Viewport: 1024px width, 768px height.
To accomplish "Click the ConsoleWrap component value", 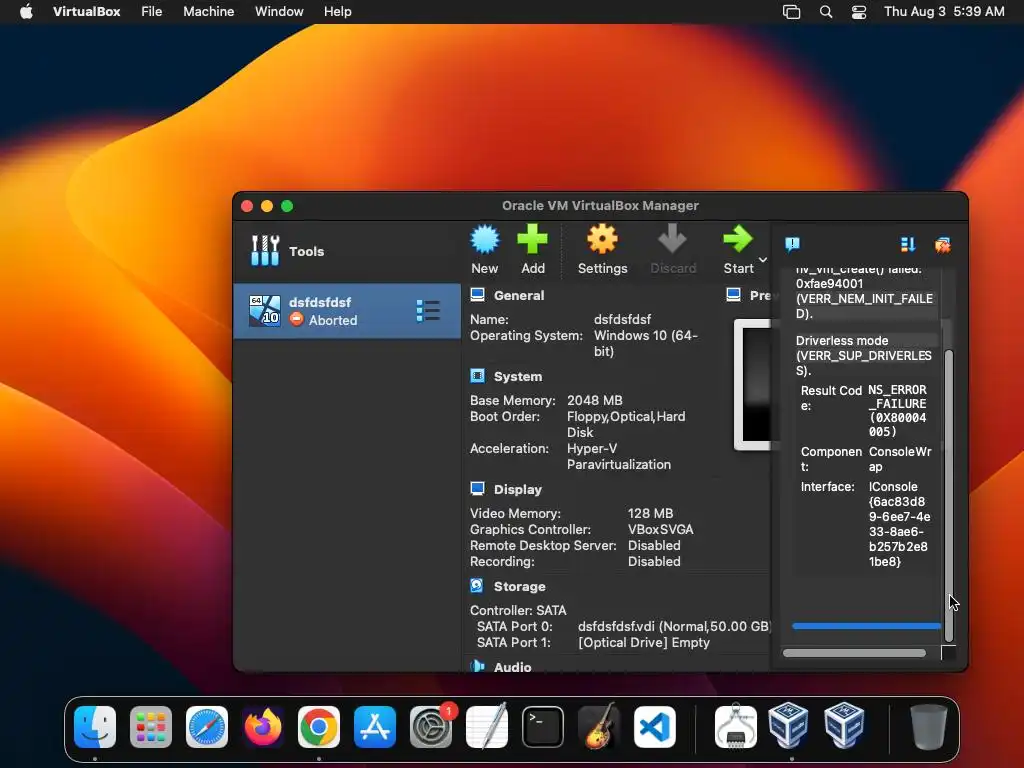I will click(x=900, y=459).
